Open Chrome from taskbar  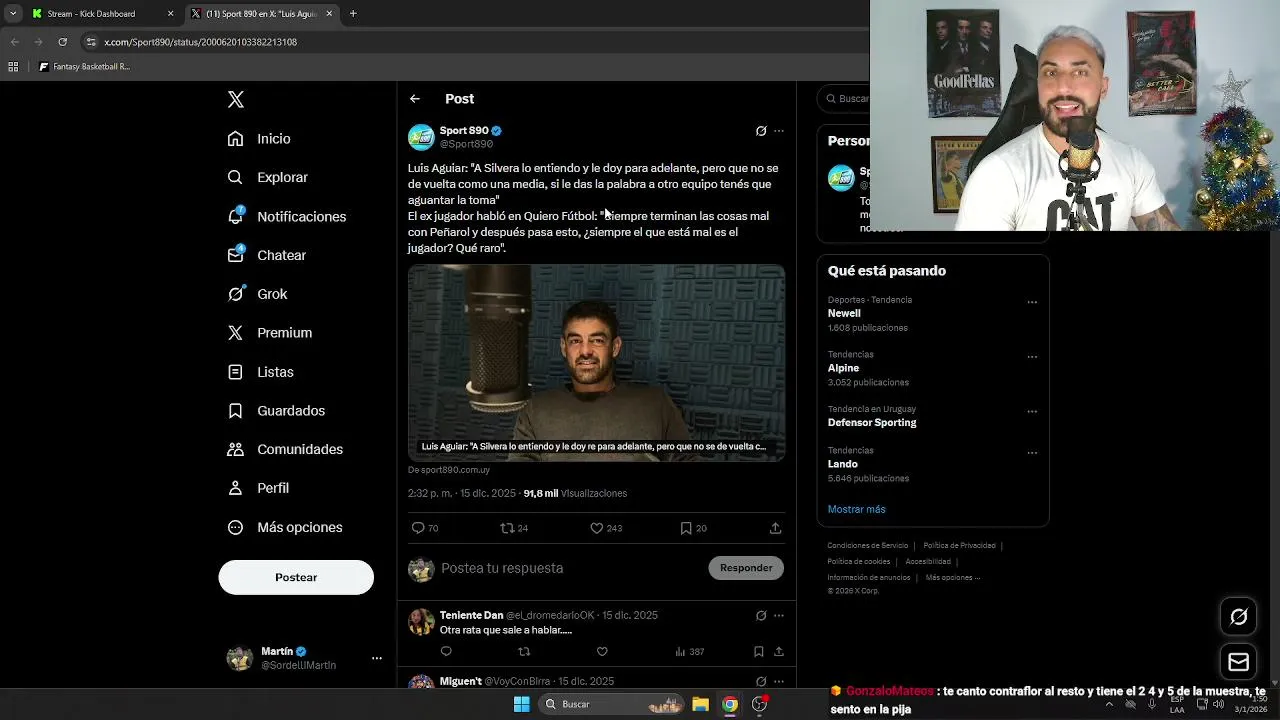(x=730, y=704)
